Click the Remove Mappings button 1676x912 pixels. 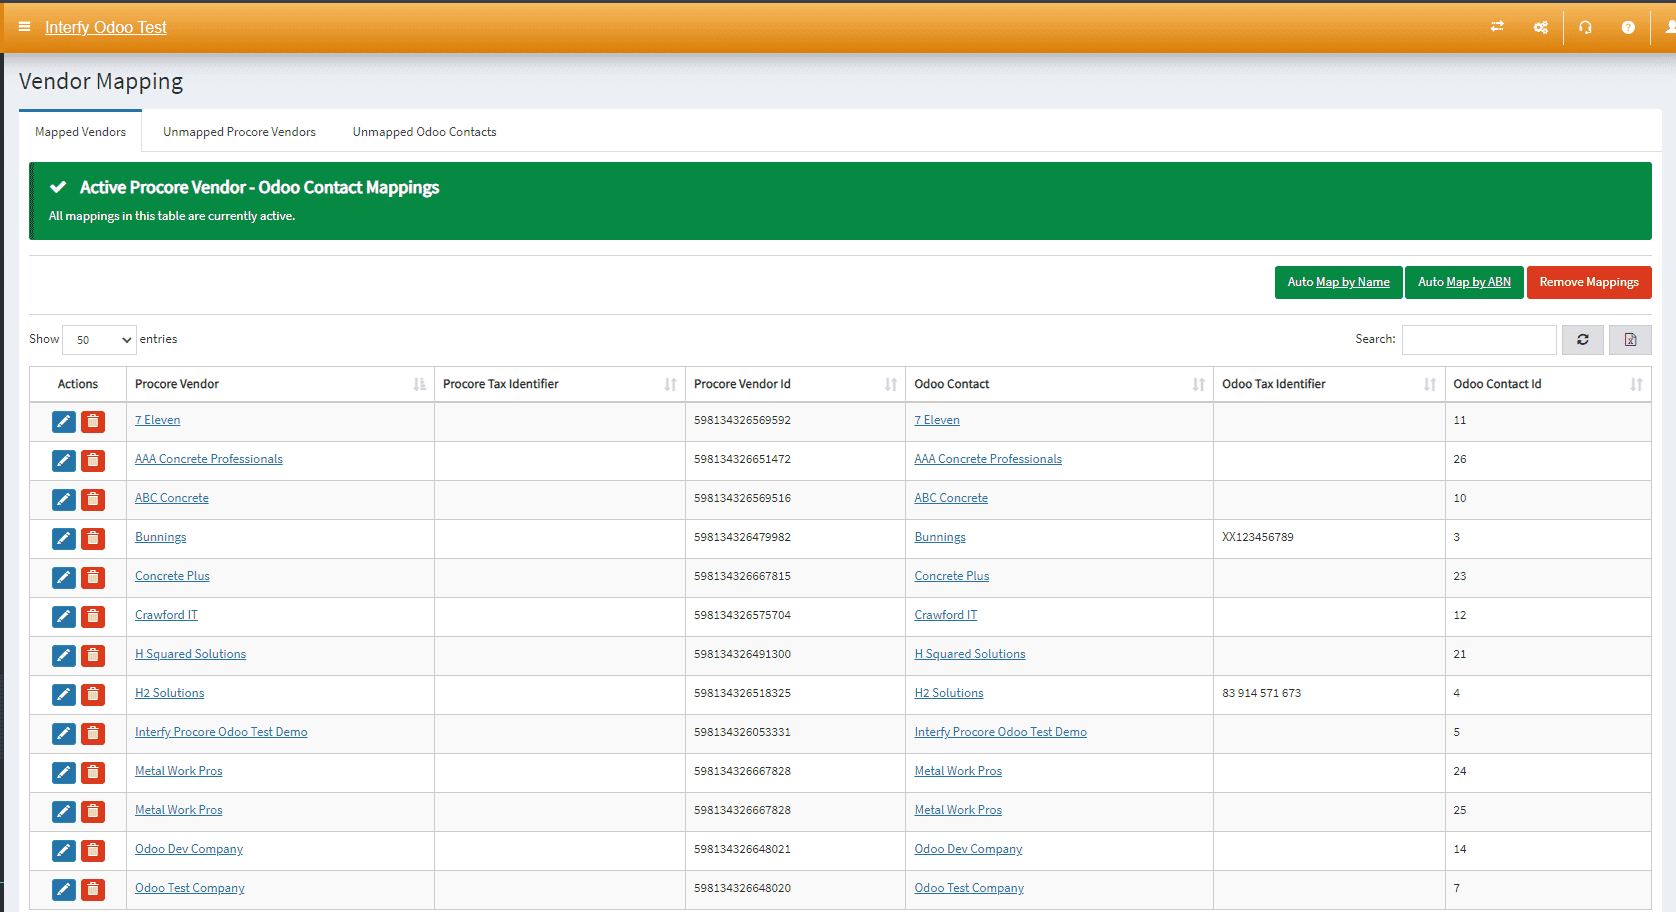(1588, 282)
